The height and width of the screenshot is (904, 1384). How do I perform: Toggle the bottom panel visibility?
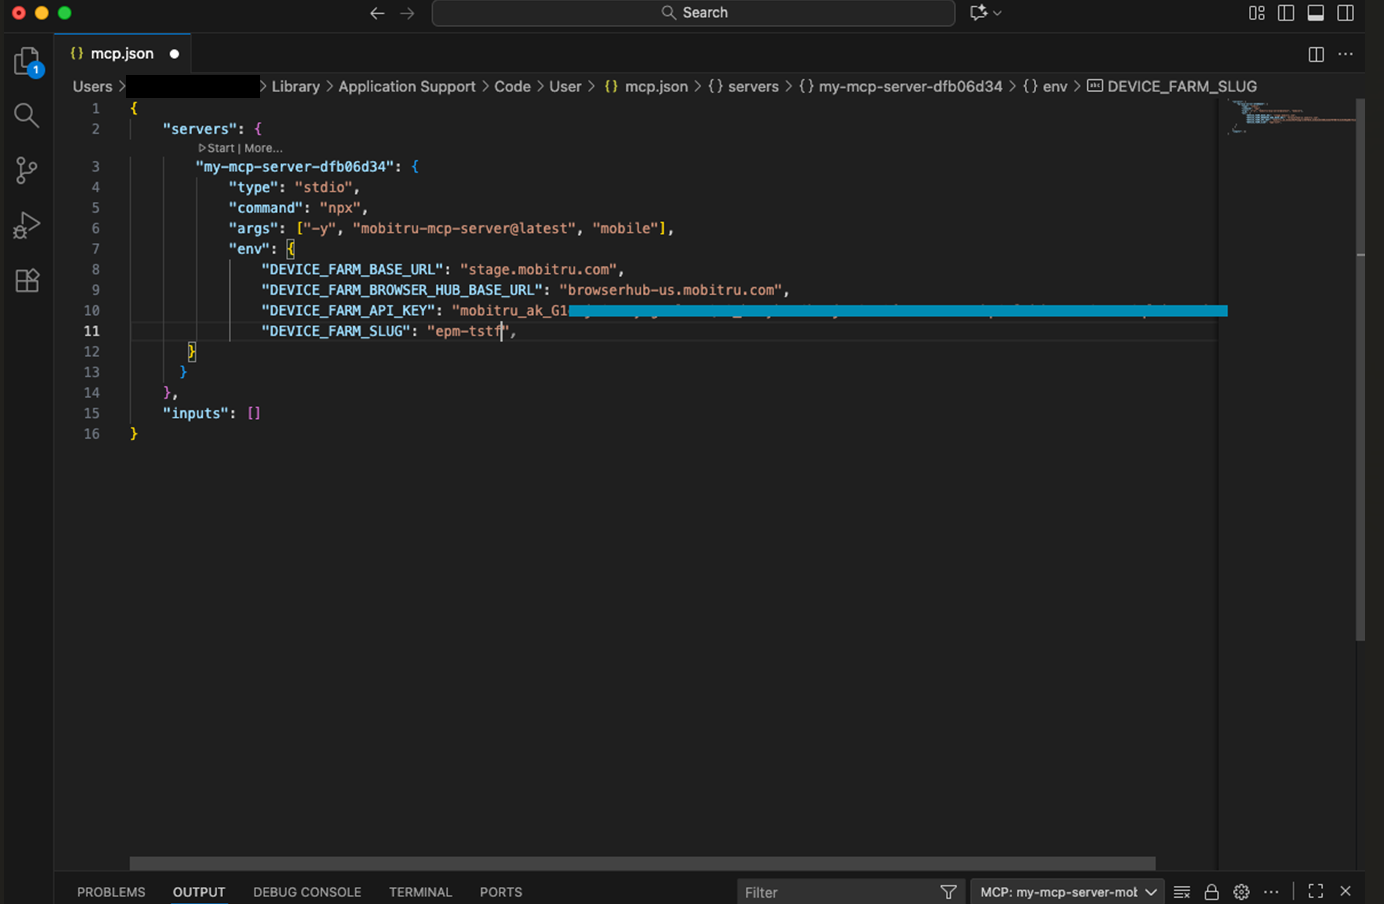pyautogui.click(x=1316, y=13)
